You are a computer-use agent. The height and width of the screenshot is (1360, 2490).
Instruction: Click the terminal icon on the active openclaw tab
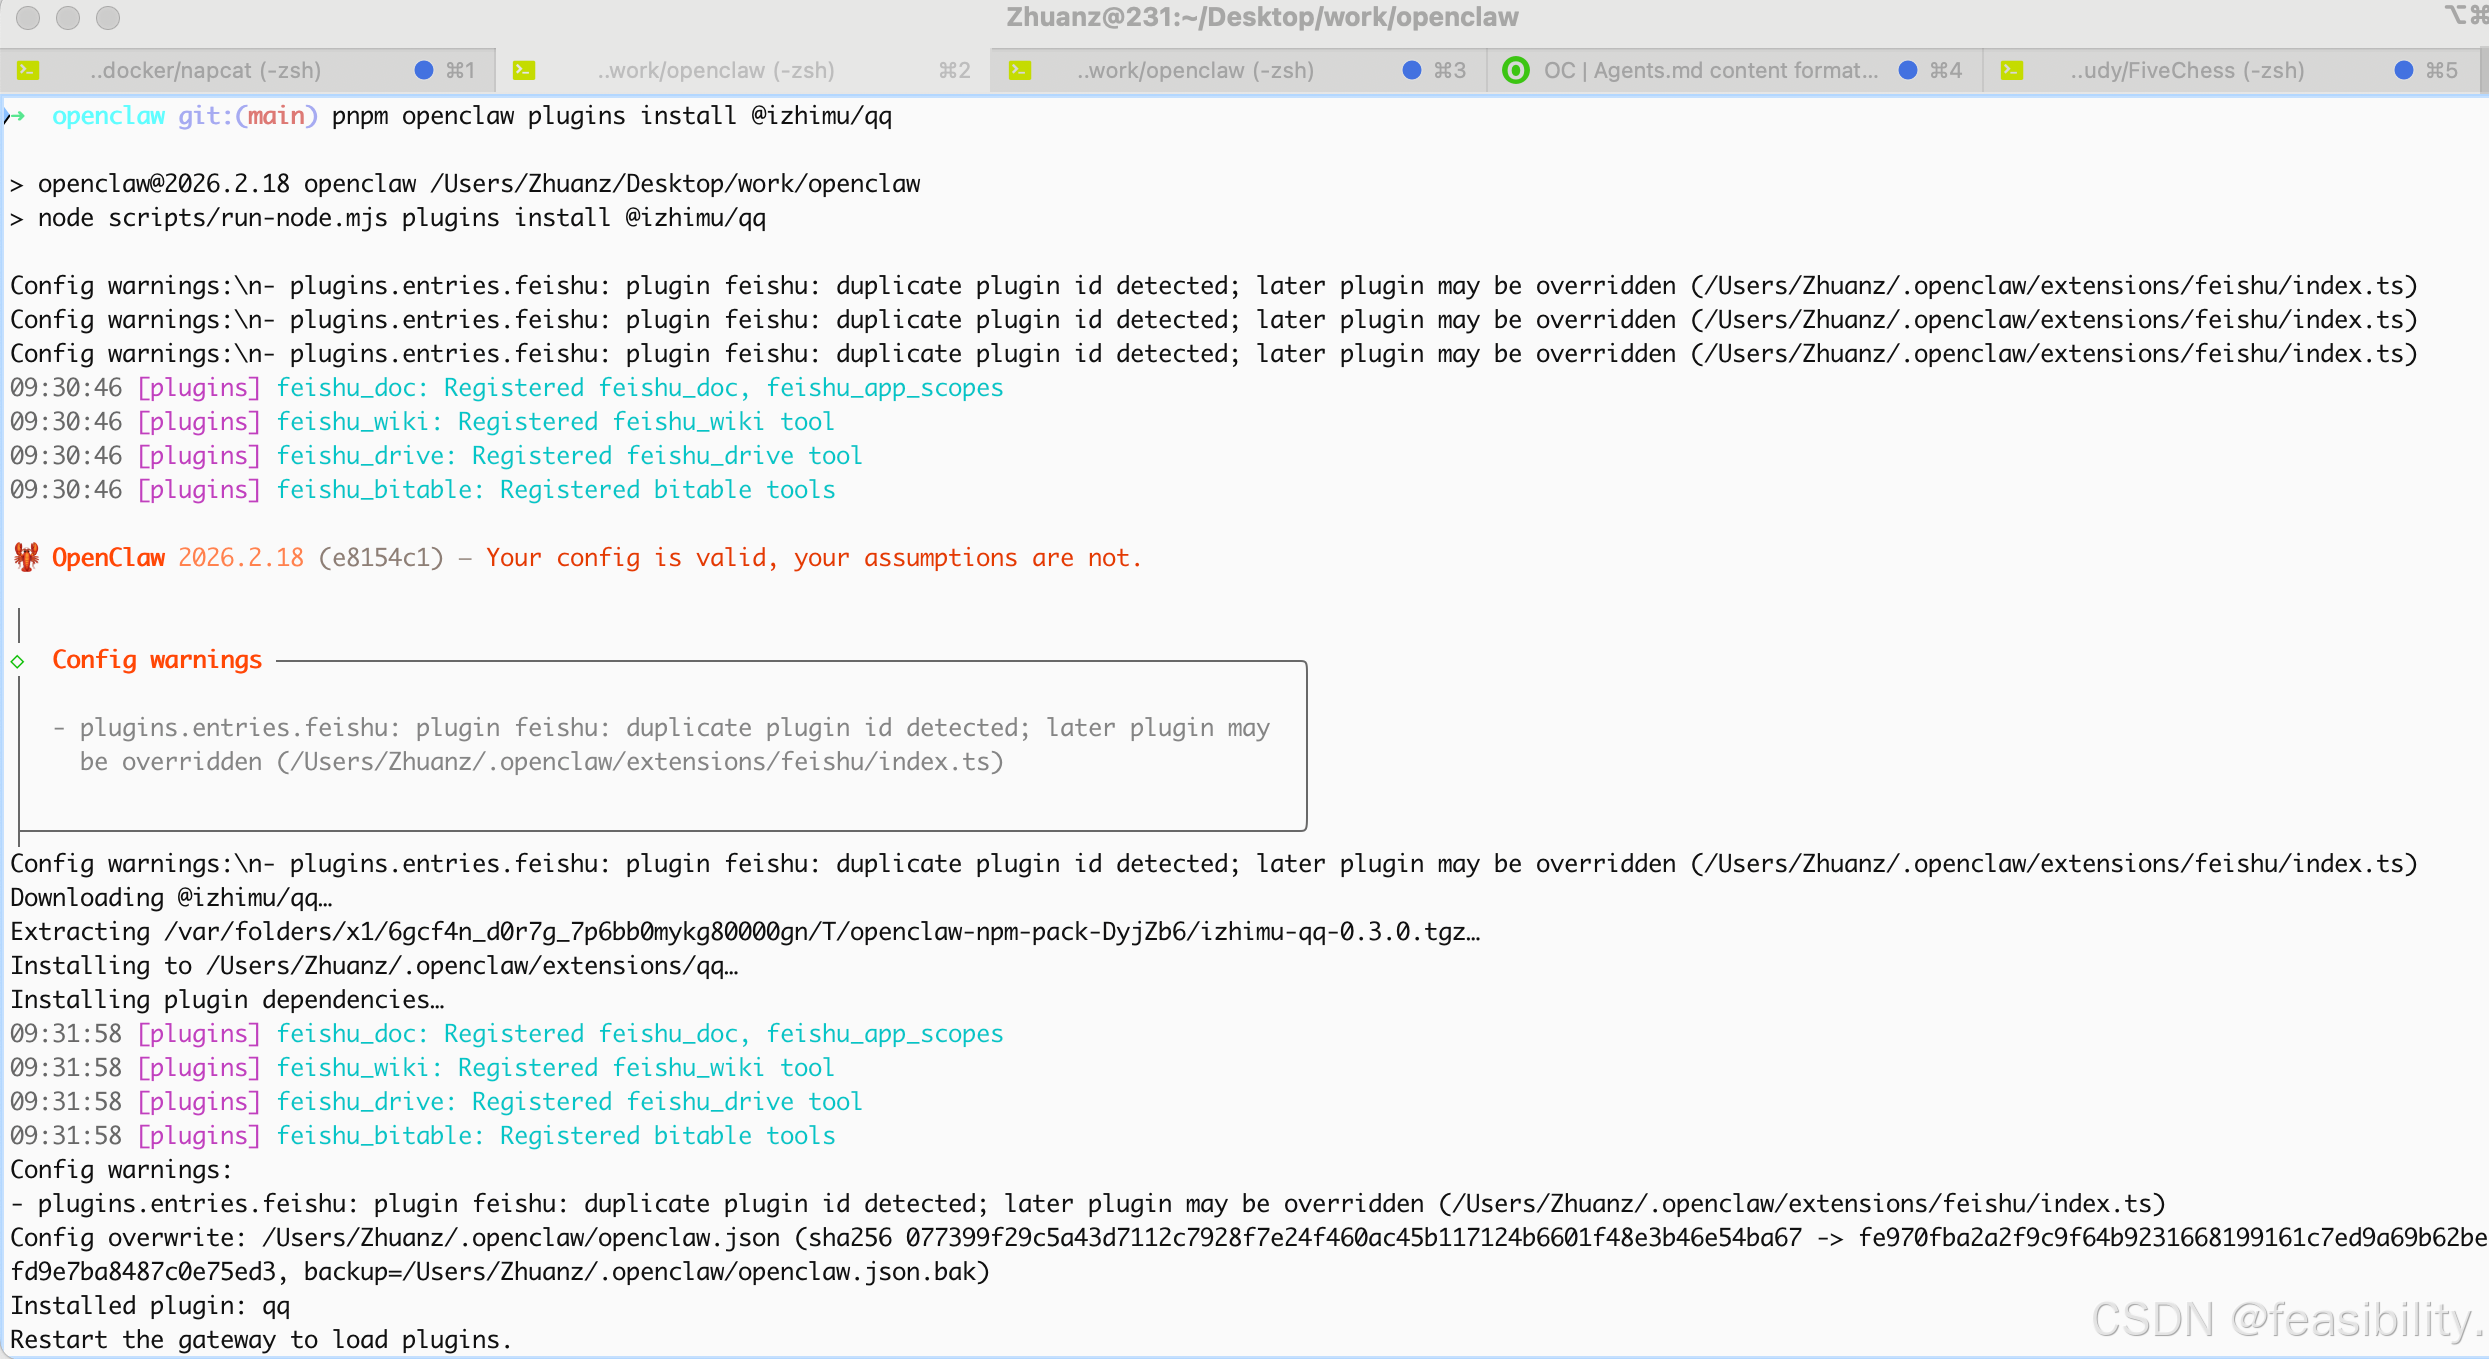pos(524,70)
